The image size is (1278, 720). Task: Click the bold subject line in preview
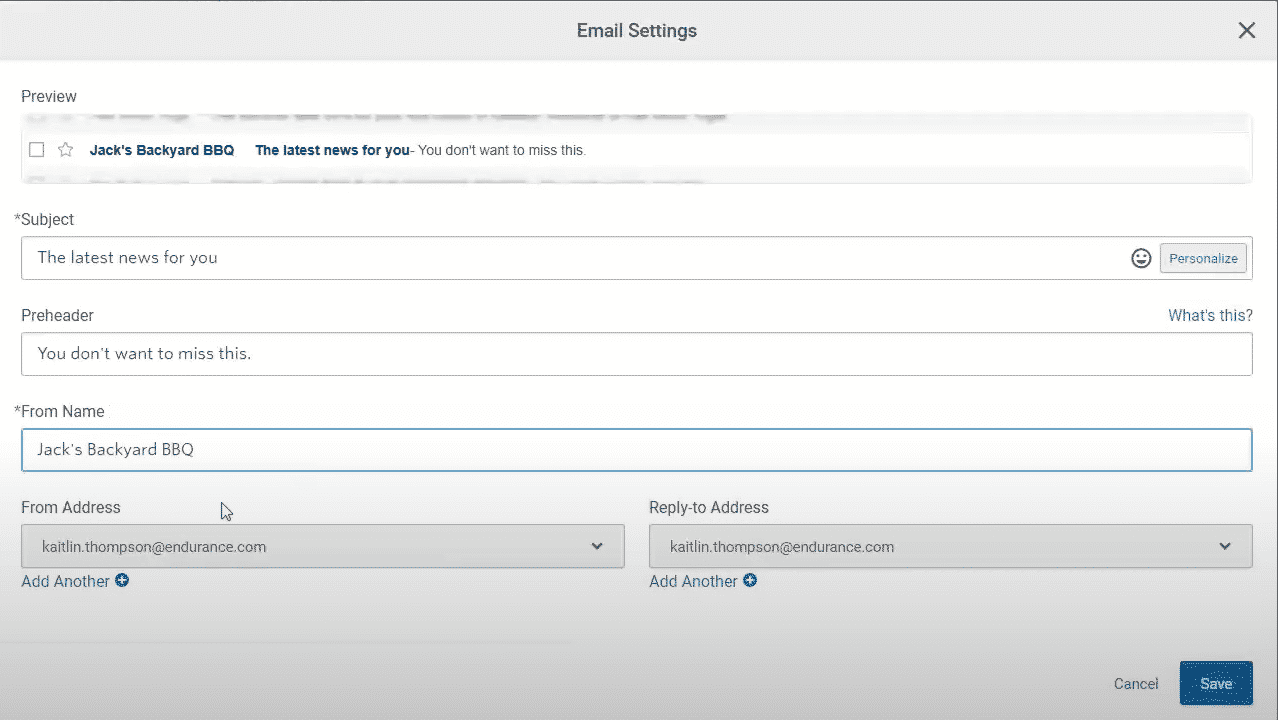point(332,150)
